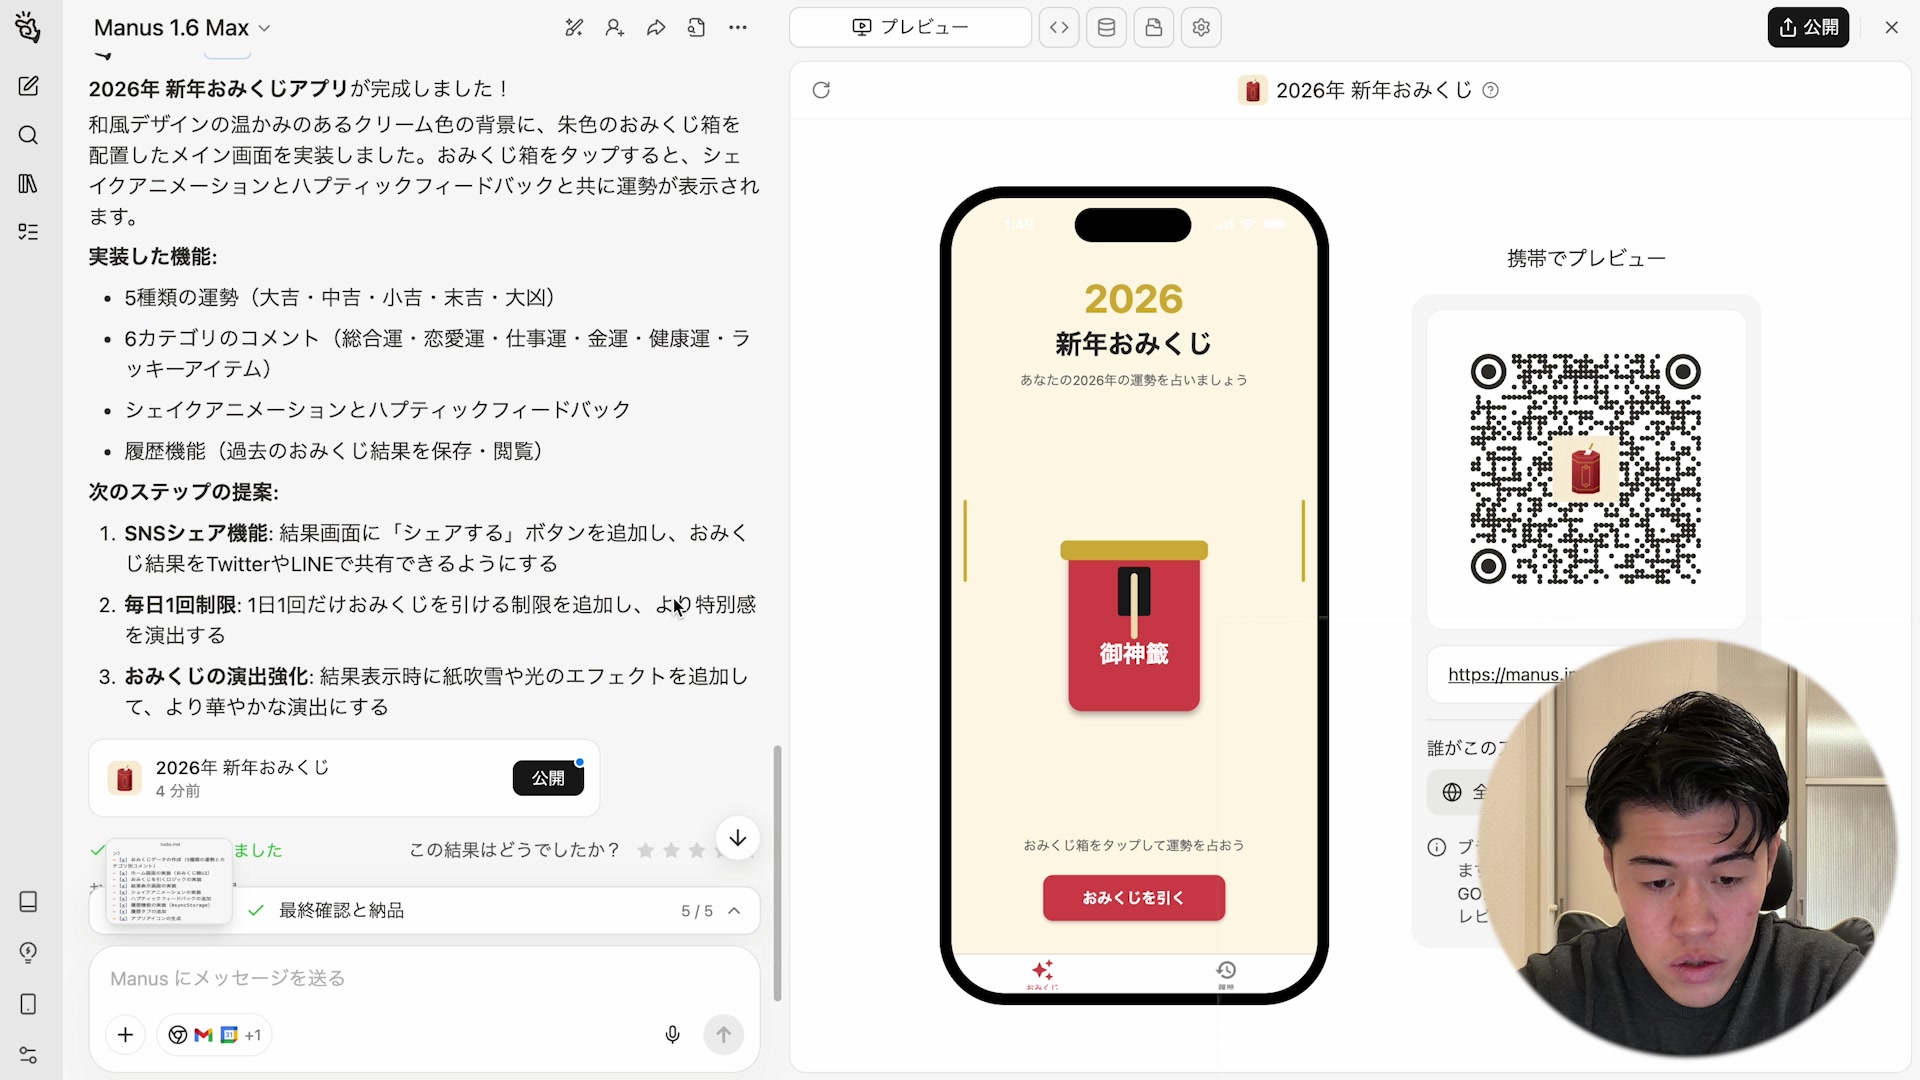Click the top-right 公開 publish button
This screenshot has height=1080, width=1920.
[1808, 28]
